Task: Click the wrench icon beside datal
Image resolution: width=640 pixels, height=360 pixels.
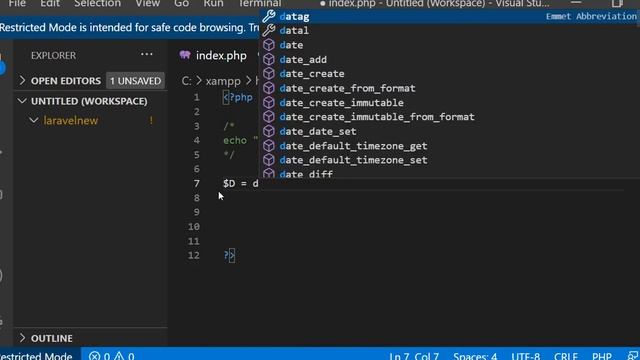Action: [269, 30]
